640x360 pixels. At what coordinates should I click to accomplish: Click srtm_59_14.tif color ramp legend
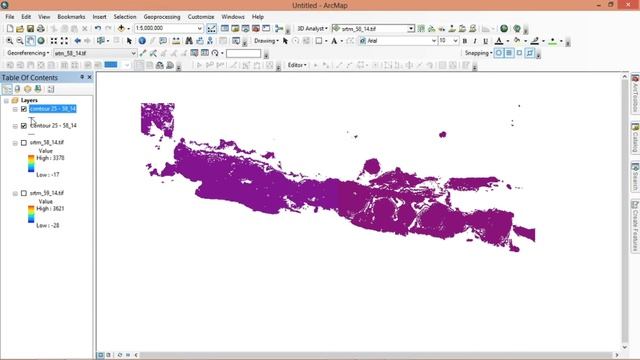(31, 214)
